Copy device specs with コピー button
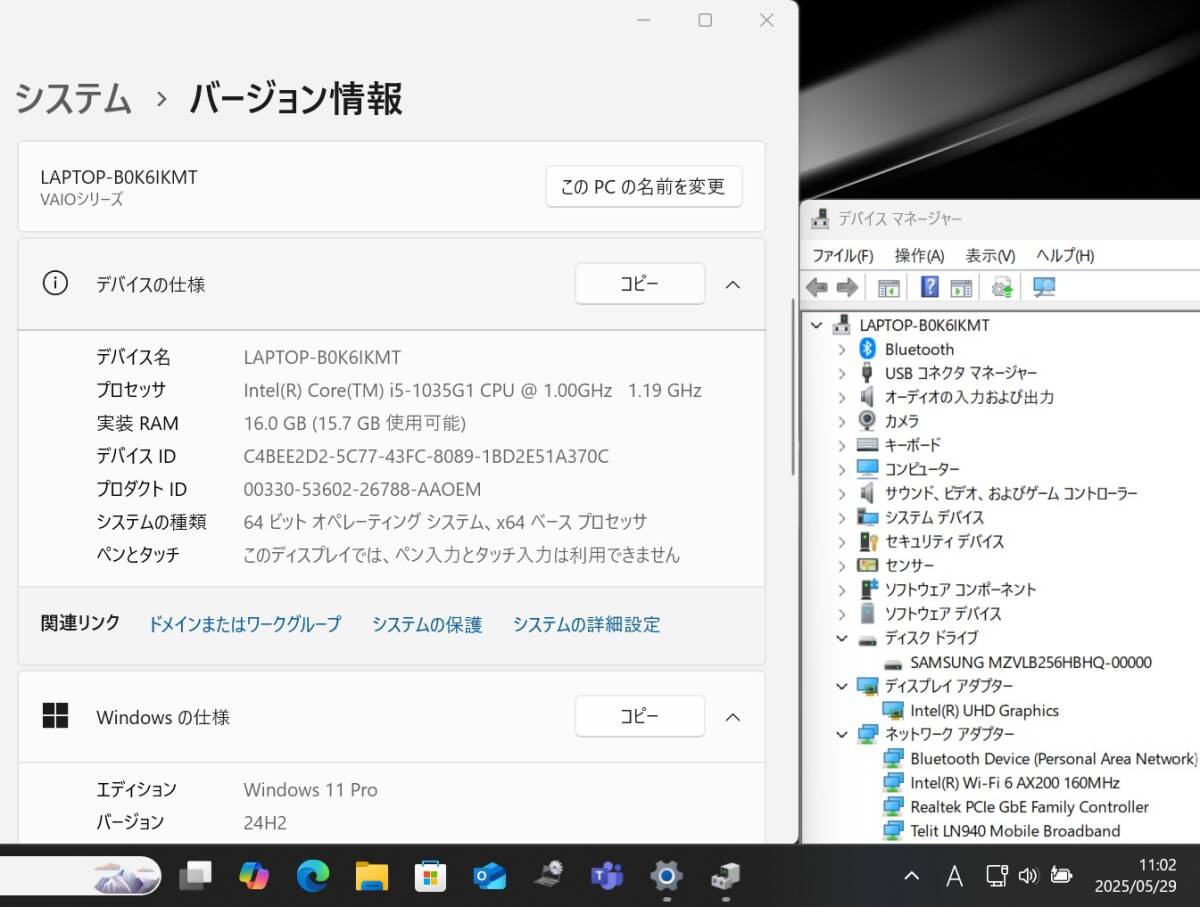This screenshot has width=1200, height=907. point(640,284)
